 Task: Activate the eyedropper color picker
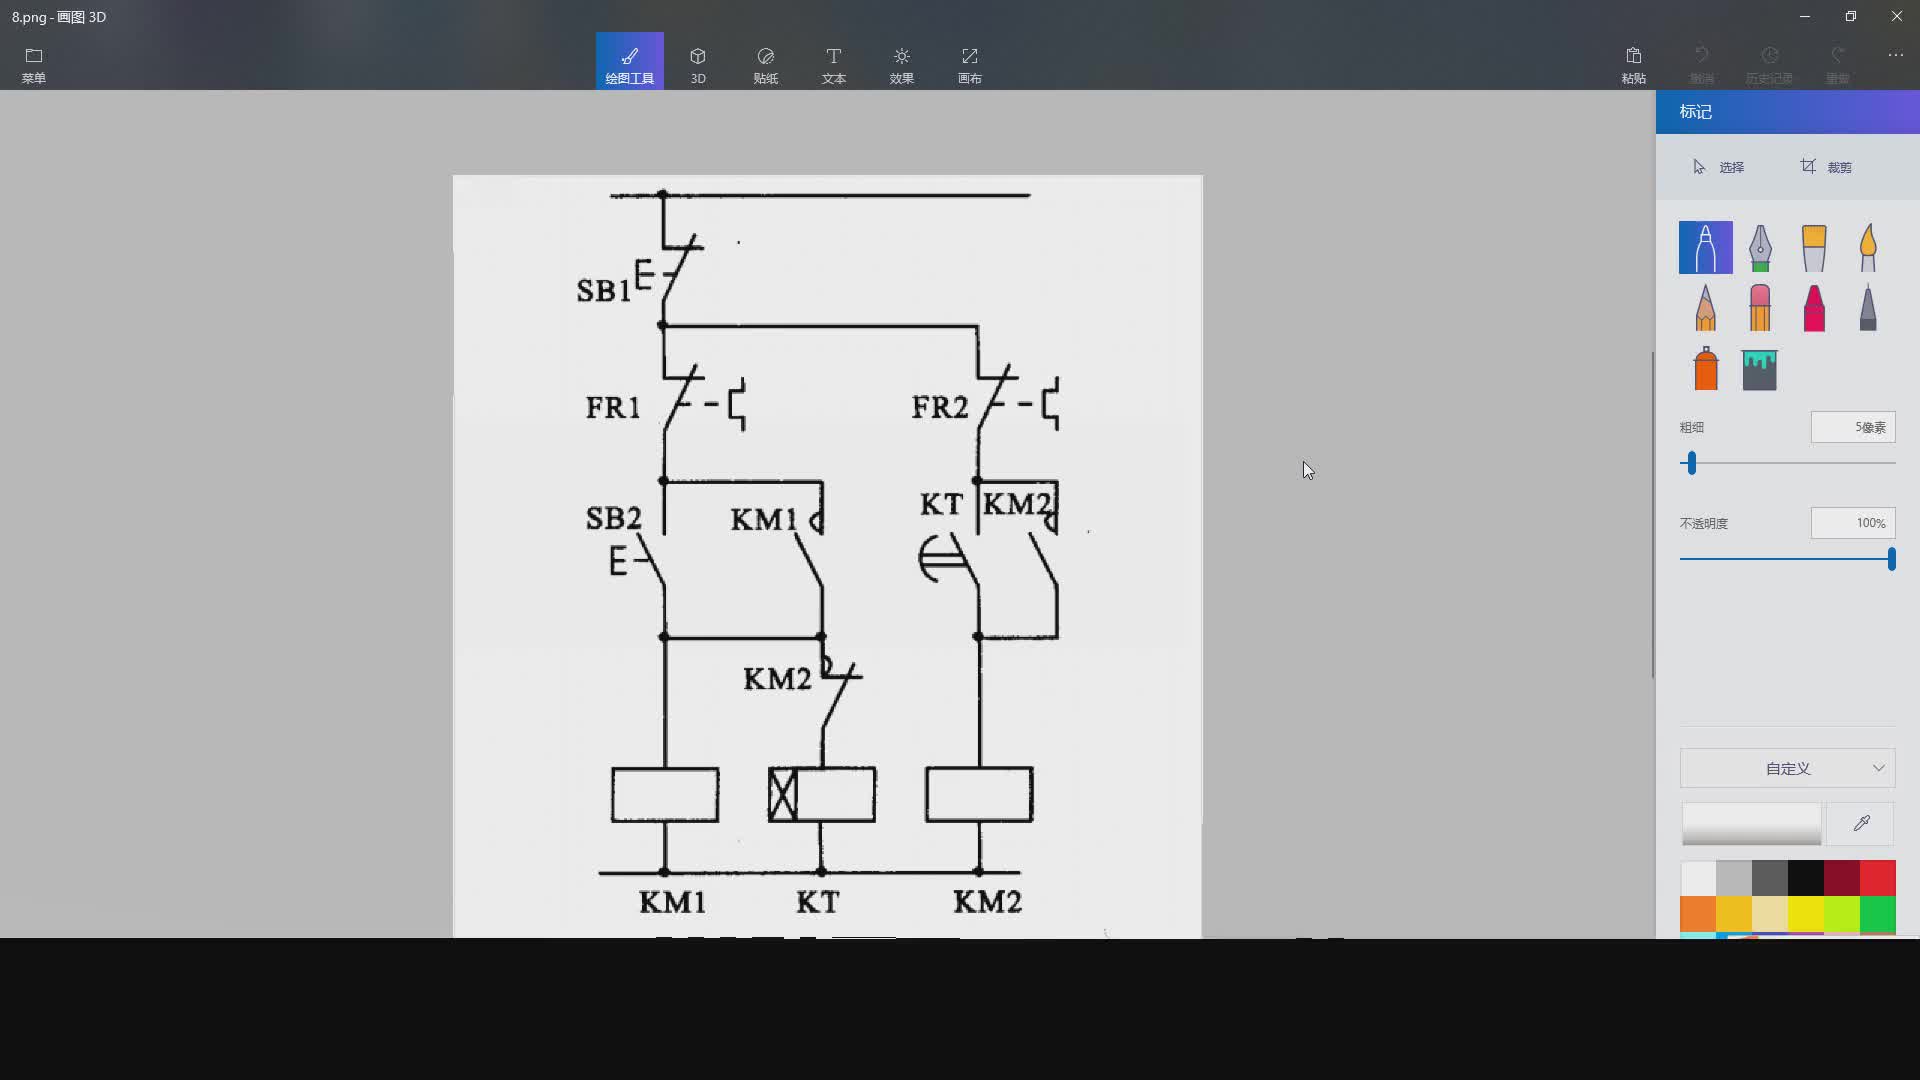pos(1861,824)
